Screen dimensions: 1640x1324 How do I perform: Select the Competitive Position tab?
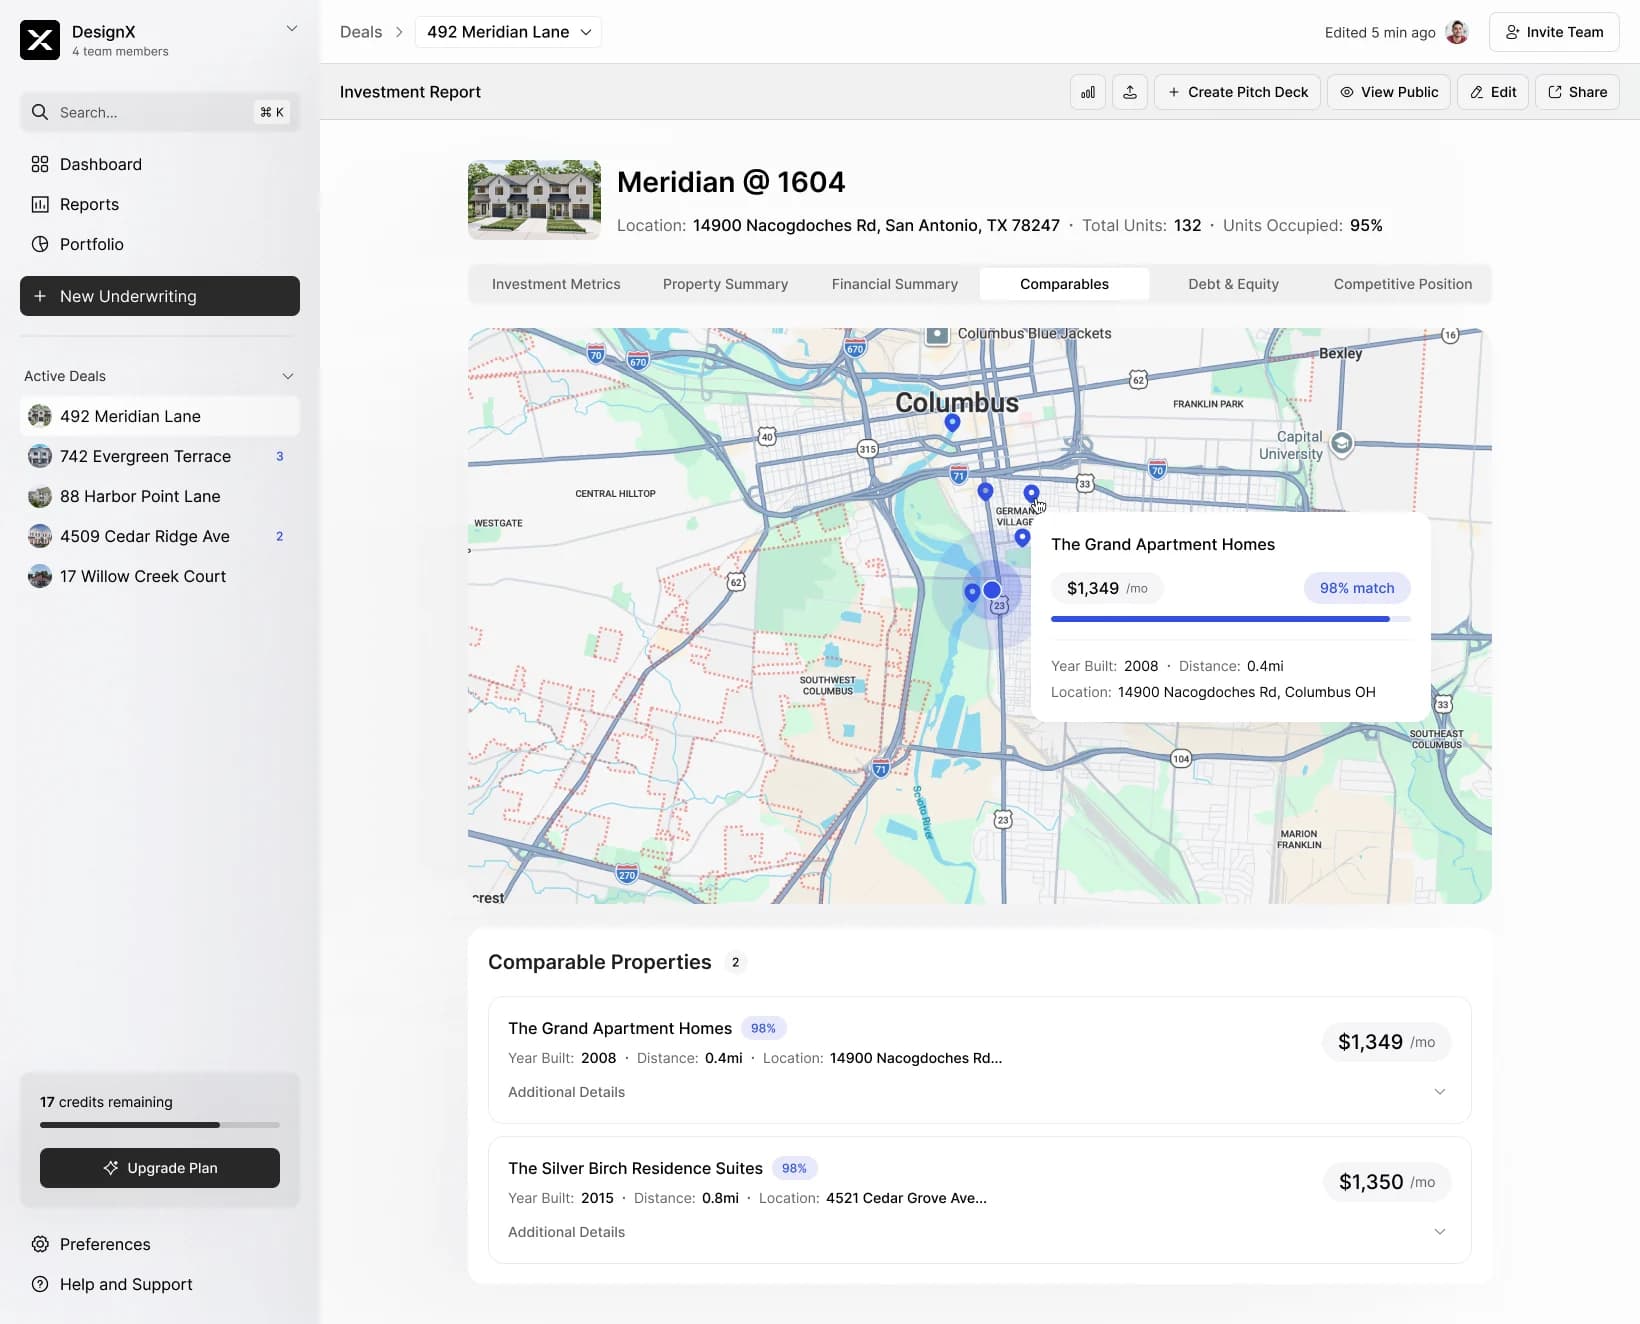pos(1403,284)
